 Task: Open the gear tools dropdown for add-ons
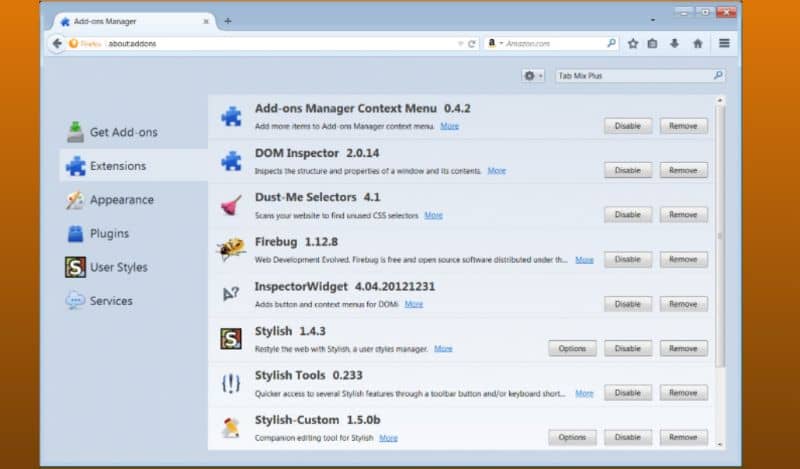[x=533, y=76]
